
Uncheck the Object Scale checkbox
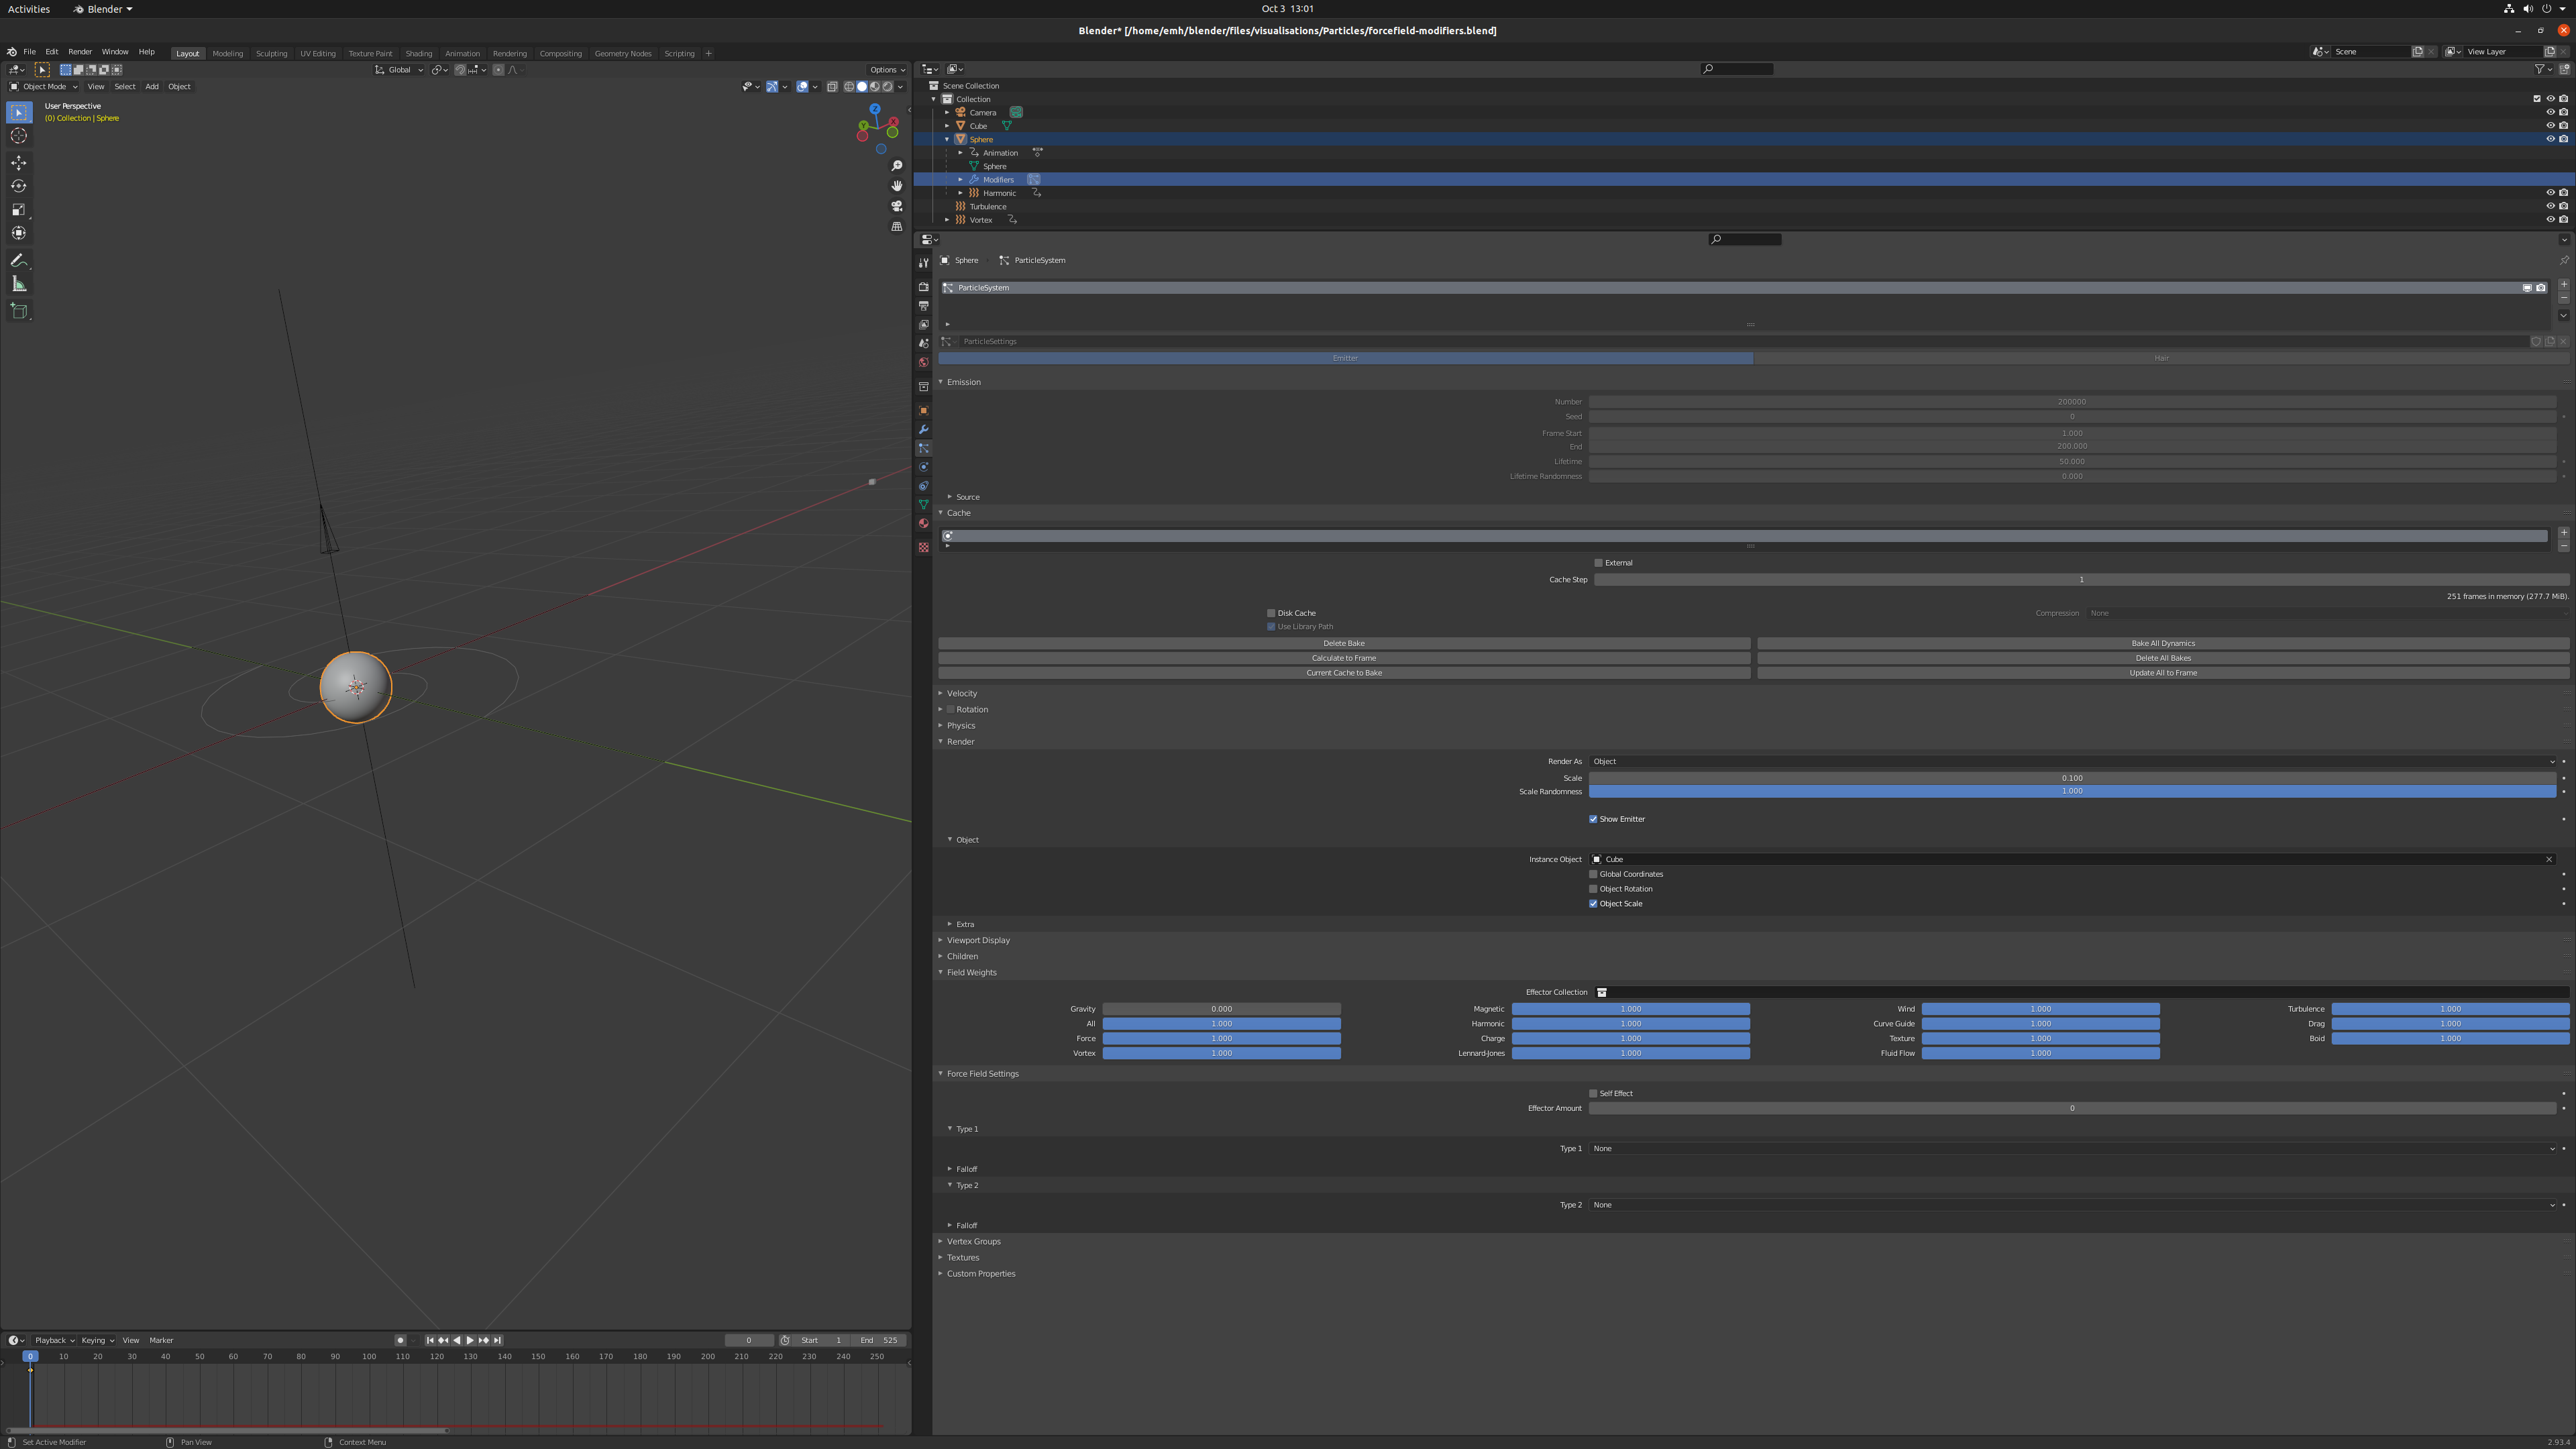(1593, 904)
